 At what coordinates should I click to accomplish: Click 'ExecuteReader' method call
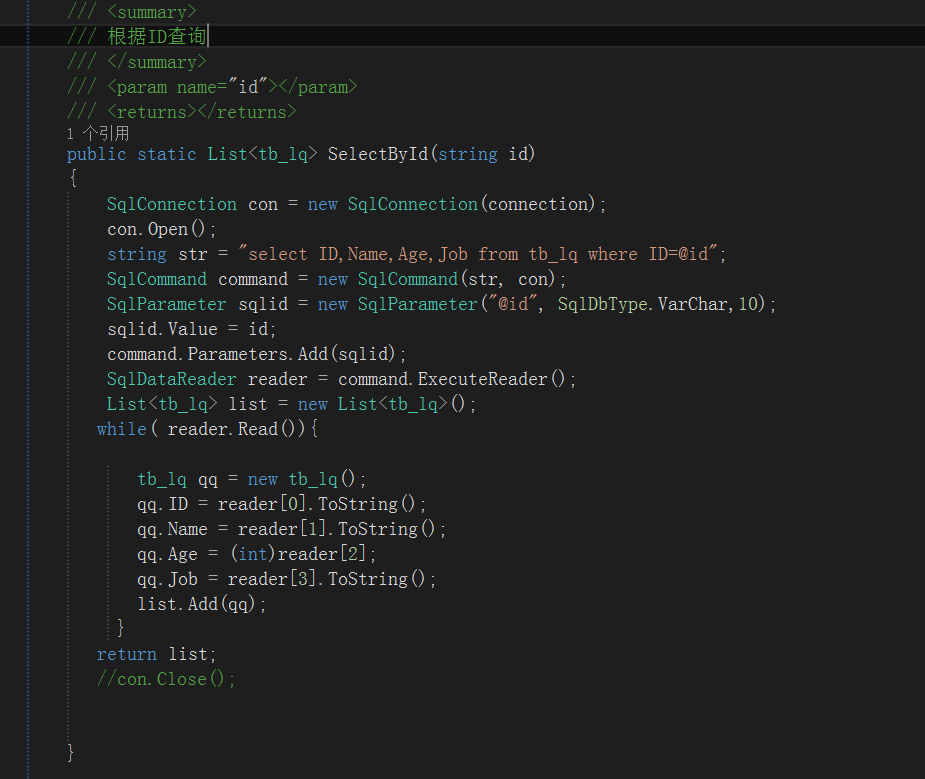(482, 379)
